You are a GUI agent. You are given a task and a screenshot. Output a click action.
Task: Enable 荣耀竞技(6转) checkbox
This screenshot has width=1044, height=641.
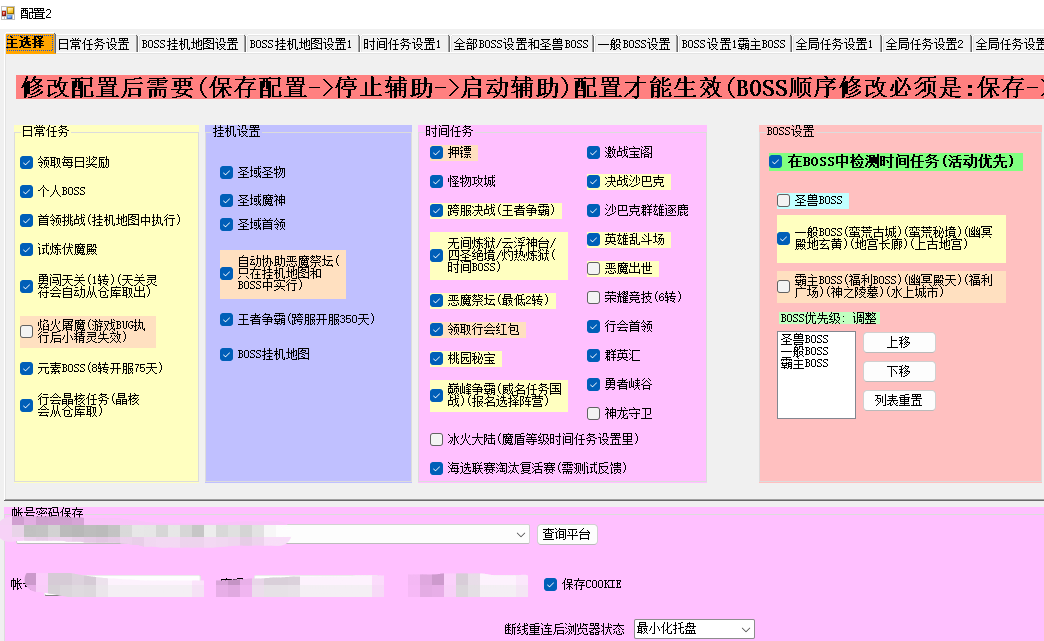tap(593, 298)
